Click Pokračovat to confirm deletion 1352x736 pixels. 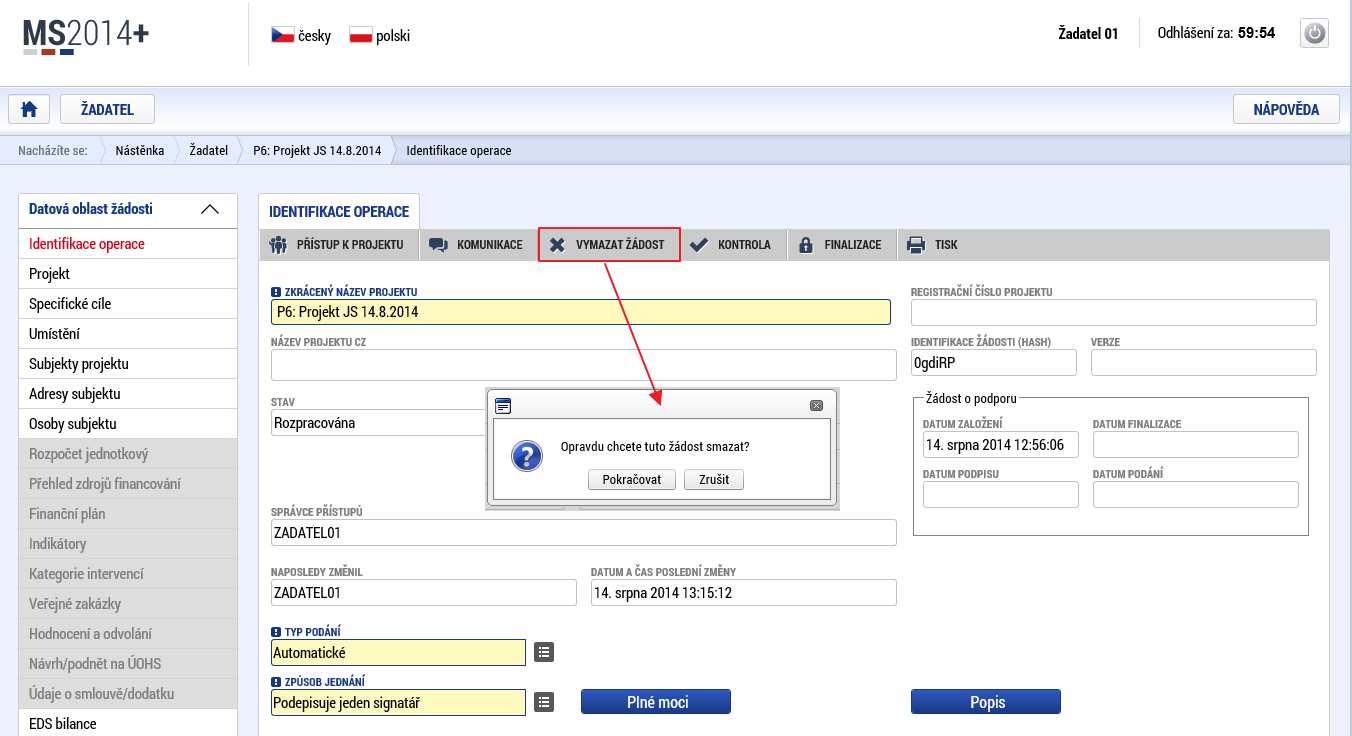tap(632, 480)
